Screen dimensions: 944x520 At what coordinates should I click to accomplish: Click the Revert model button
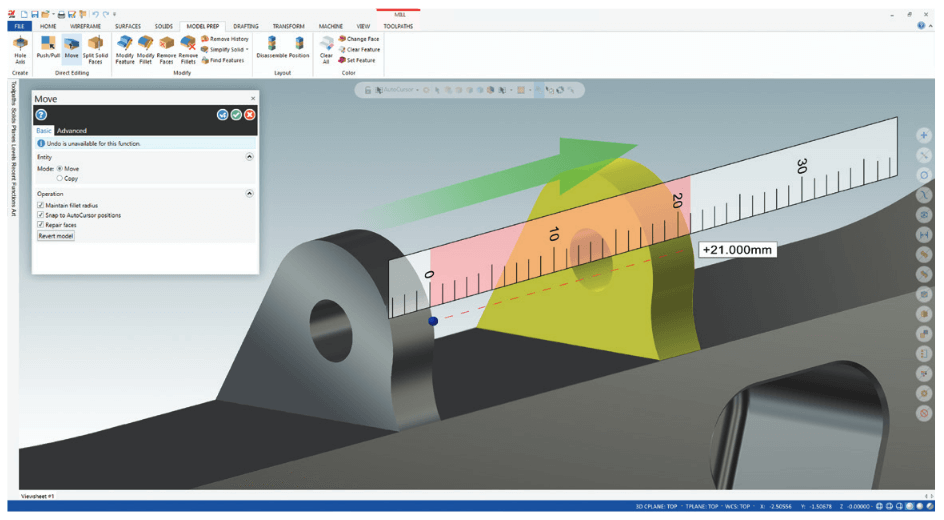coord(56,236)
